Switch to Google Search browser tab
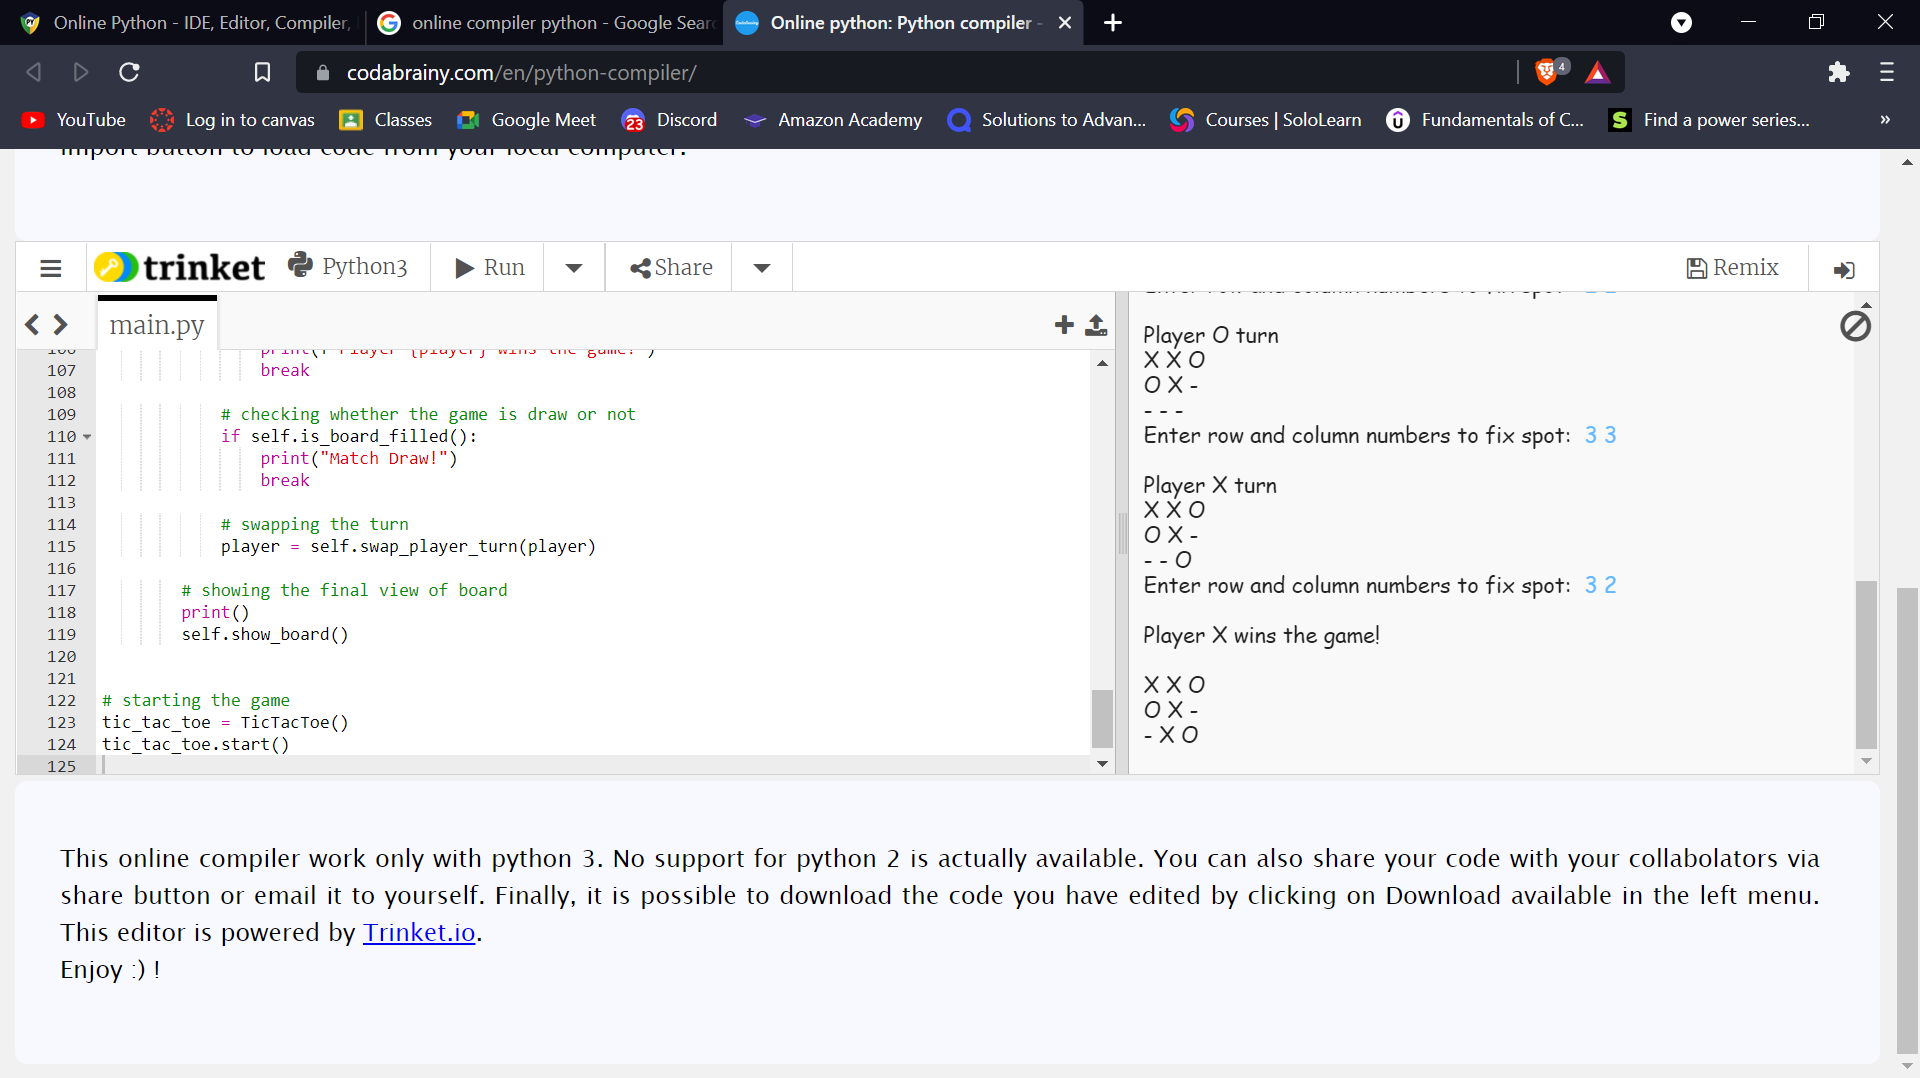The height and width of the screenshot is (1078, 1920). point(548,22)
